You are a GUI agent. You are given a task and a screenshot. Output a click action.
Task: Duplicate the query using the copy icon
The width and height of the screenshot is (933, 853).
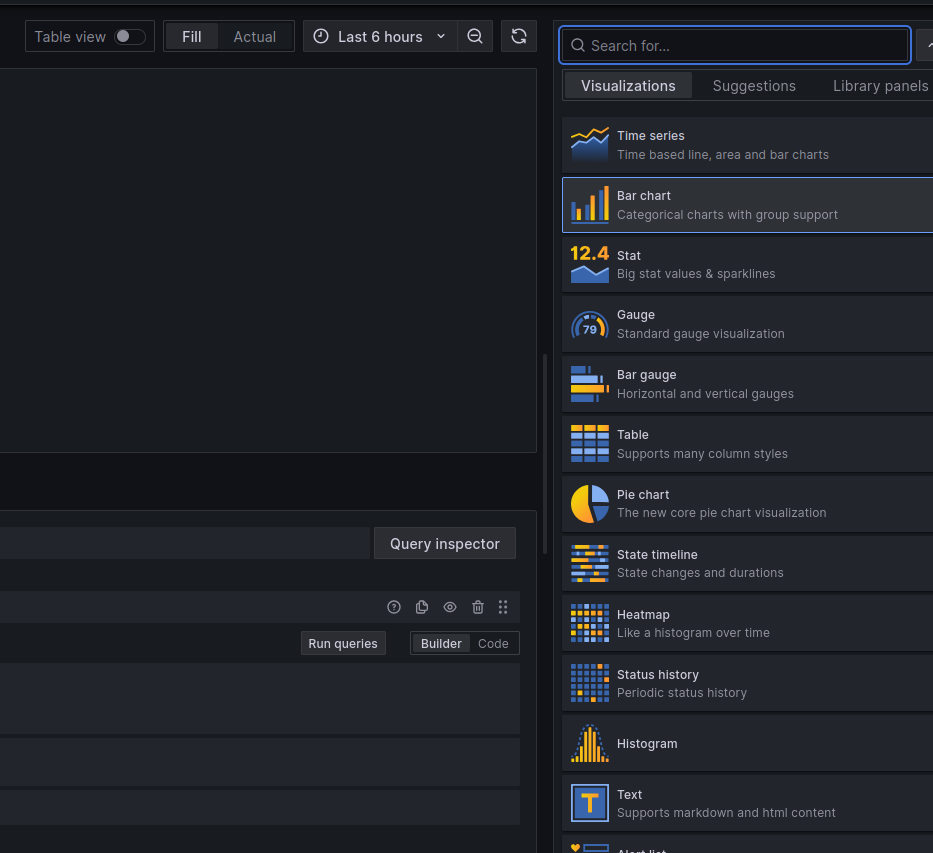422,607
